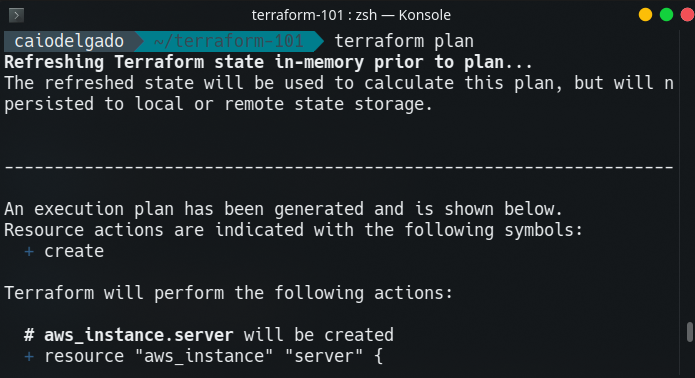The image size is (695, 378).
Task: Click the green maximize window button
Action: [667, 15]
